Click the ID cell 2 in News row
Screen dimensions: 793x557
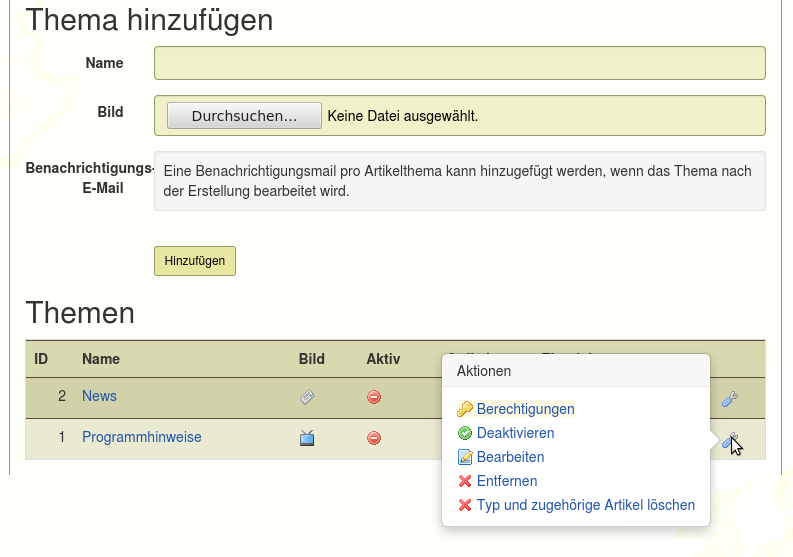62,396
